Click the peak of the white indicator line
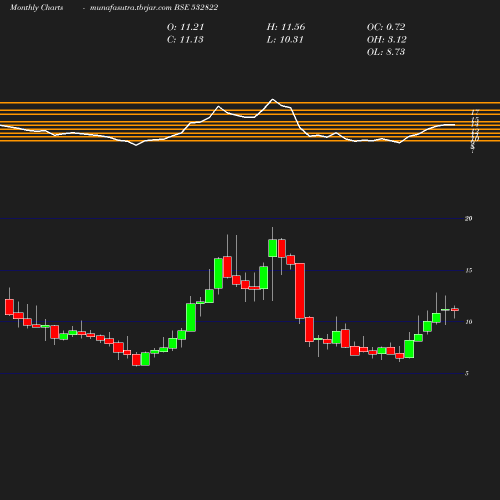 (x=273, y=99)
